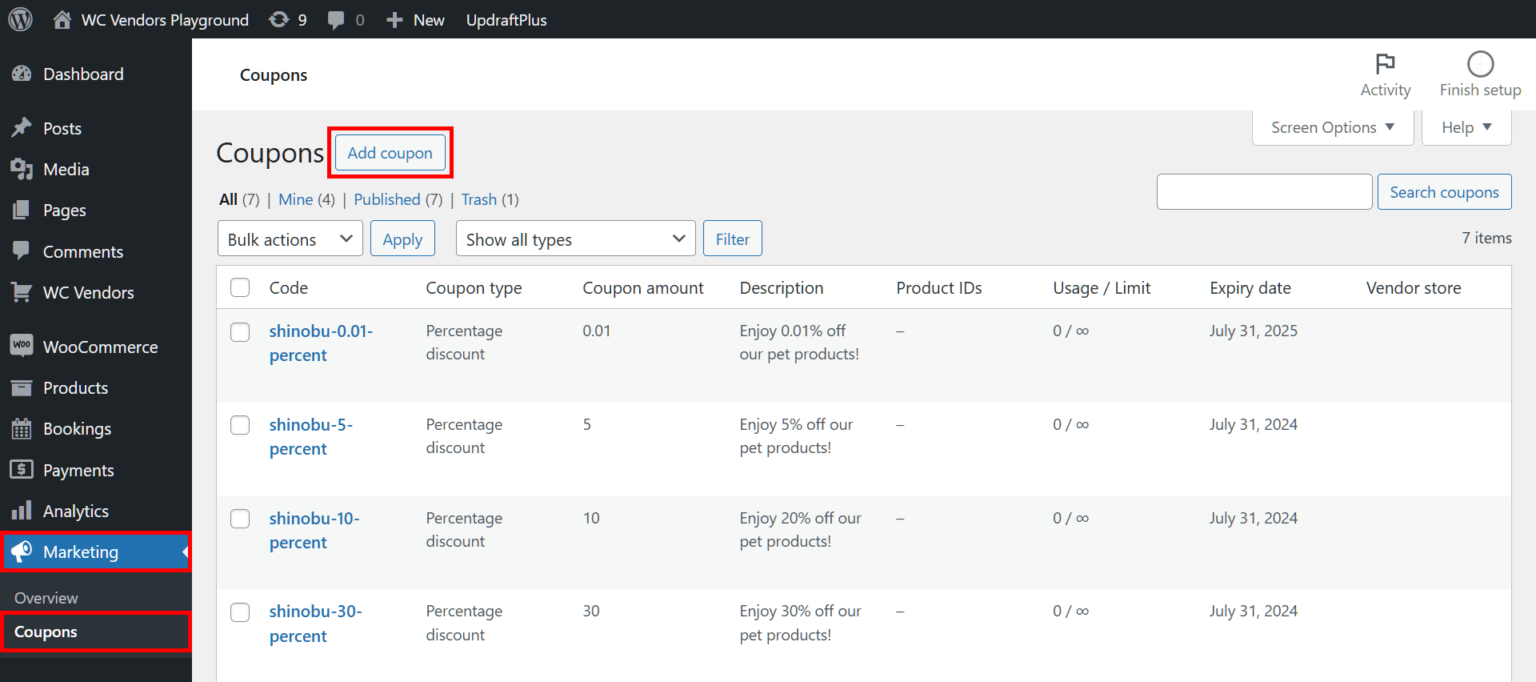Check the shinobu-0.01-percent coupon row

pos(240,332)
